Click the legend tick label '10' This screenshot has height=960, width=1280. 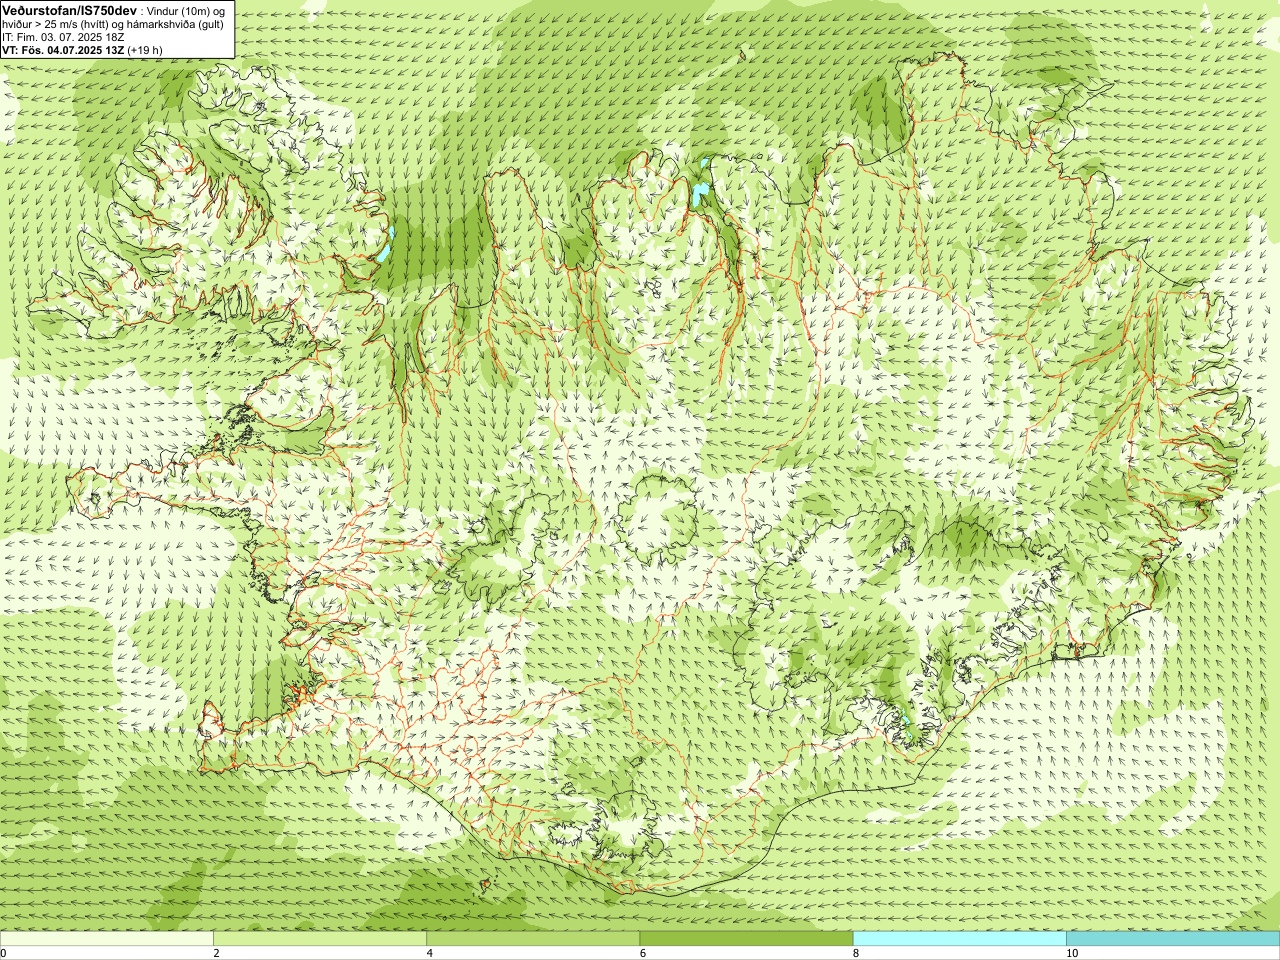pyautogui.click(x=1072, y=953)
